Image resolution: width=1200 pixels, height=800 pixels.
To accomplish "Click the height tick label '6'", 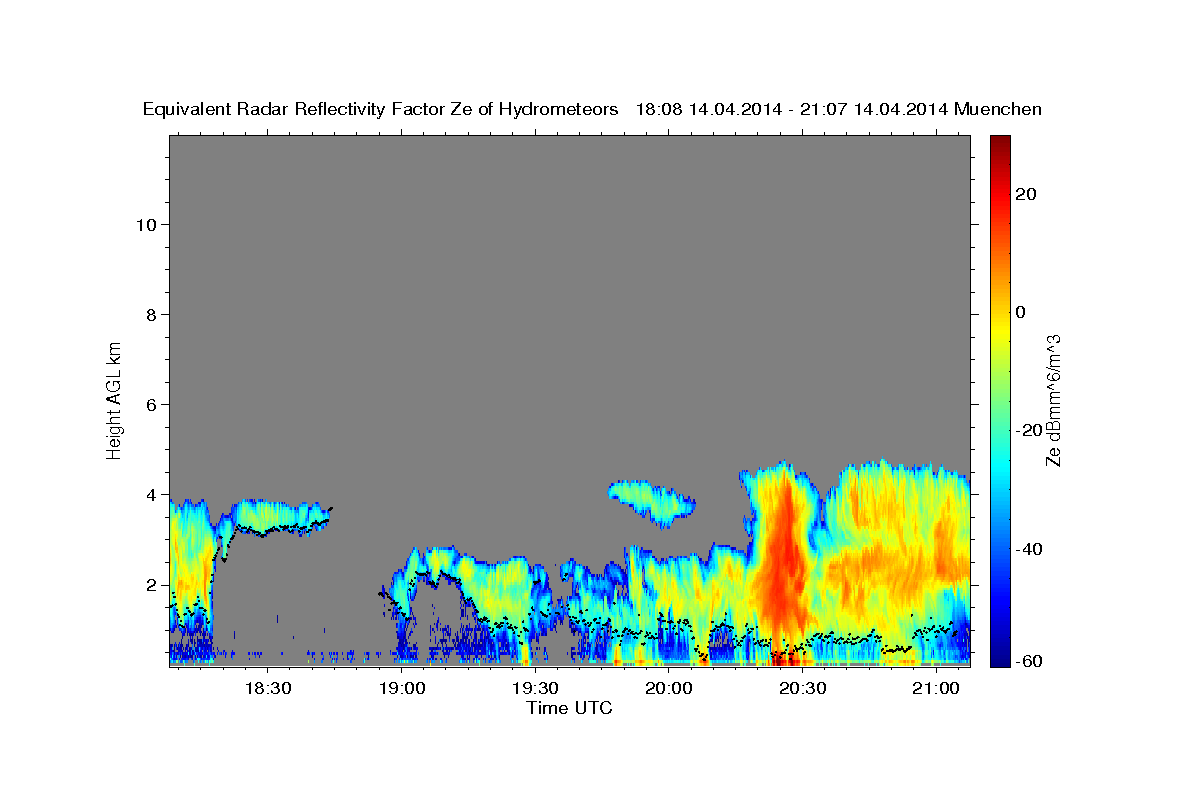I will (x=151, y=404).
